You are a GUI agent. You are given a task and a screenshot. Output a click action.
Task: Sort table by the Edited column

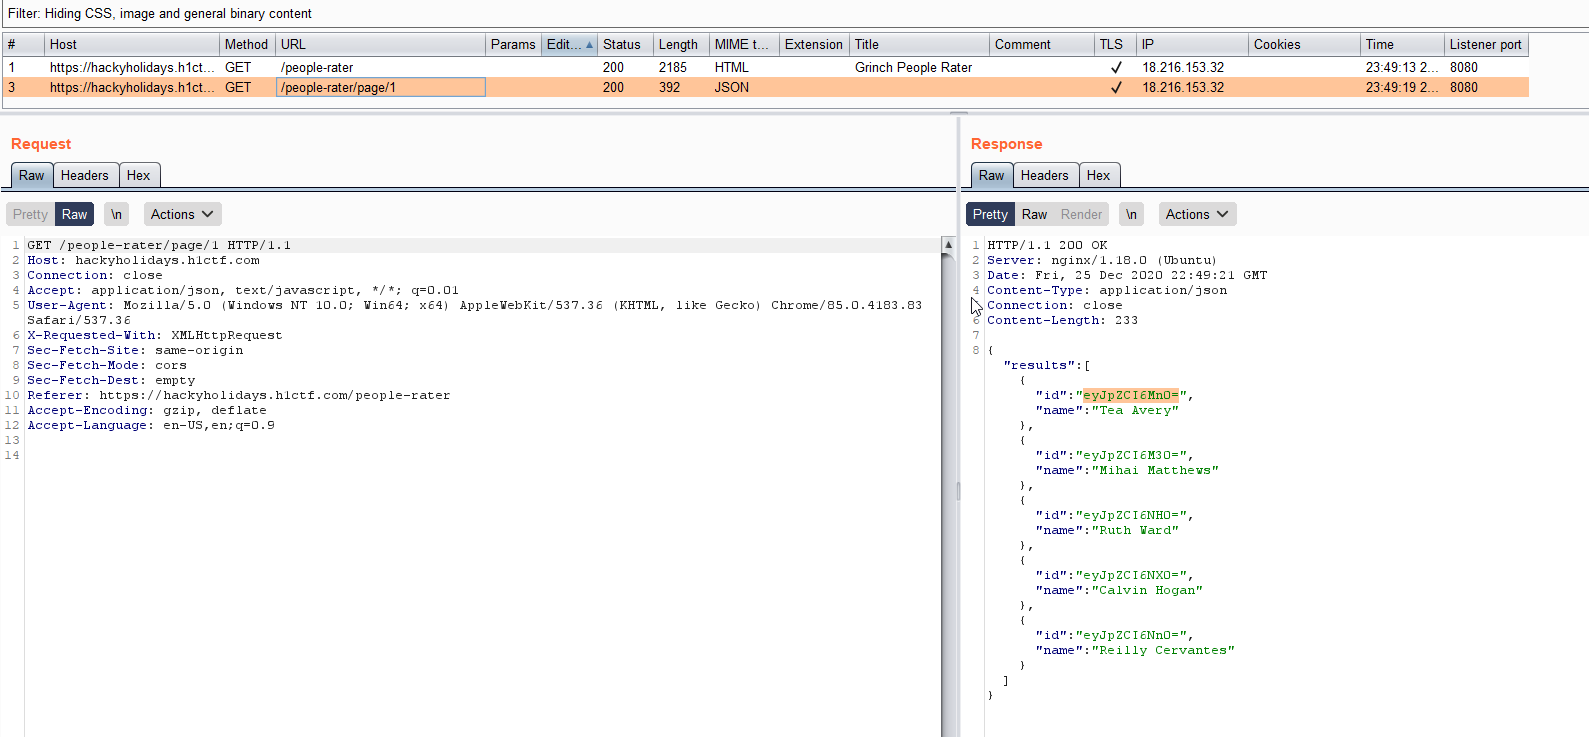(x=569, y=44)
